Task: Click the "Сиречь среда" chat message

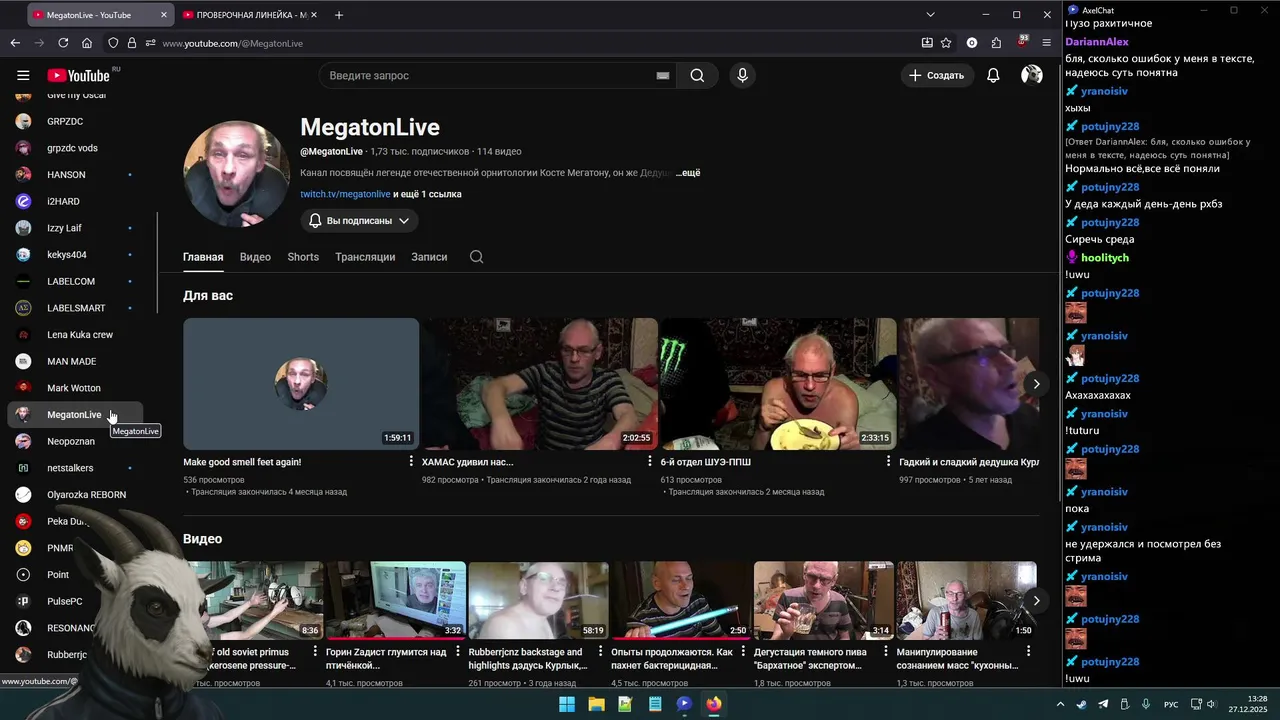Action: click(1100, 239)
